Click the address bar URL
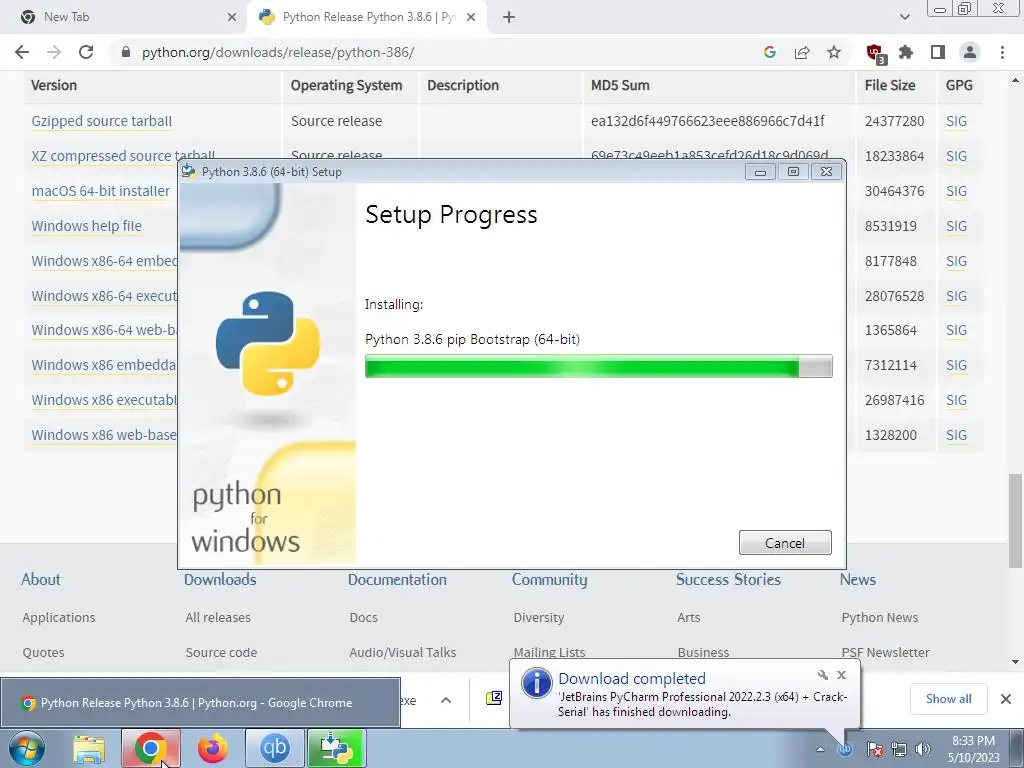 click(x=278, y=52)
